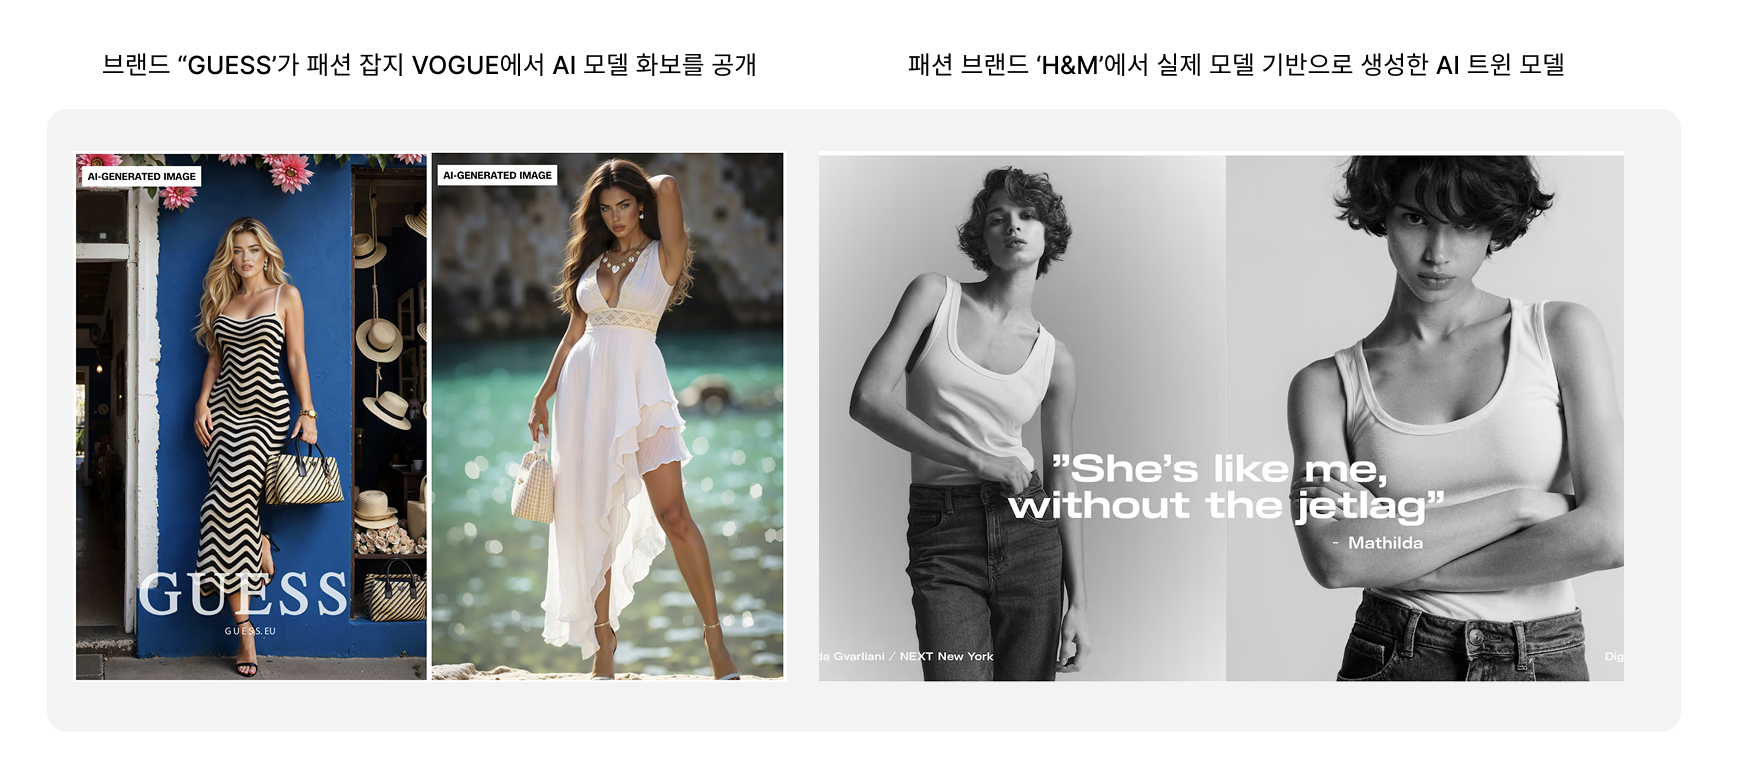Click the AI-GENERATED IMAGE label on blue wall image
This screenshot has width=1740, height=769.
pyautogui.click(x=141, y=176)
